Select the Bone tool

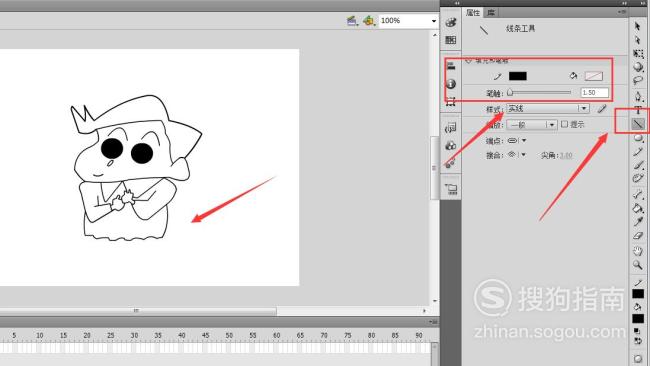[638, 194]
